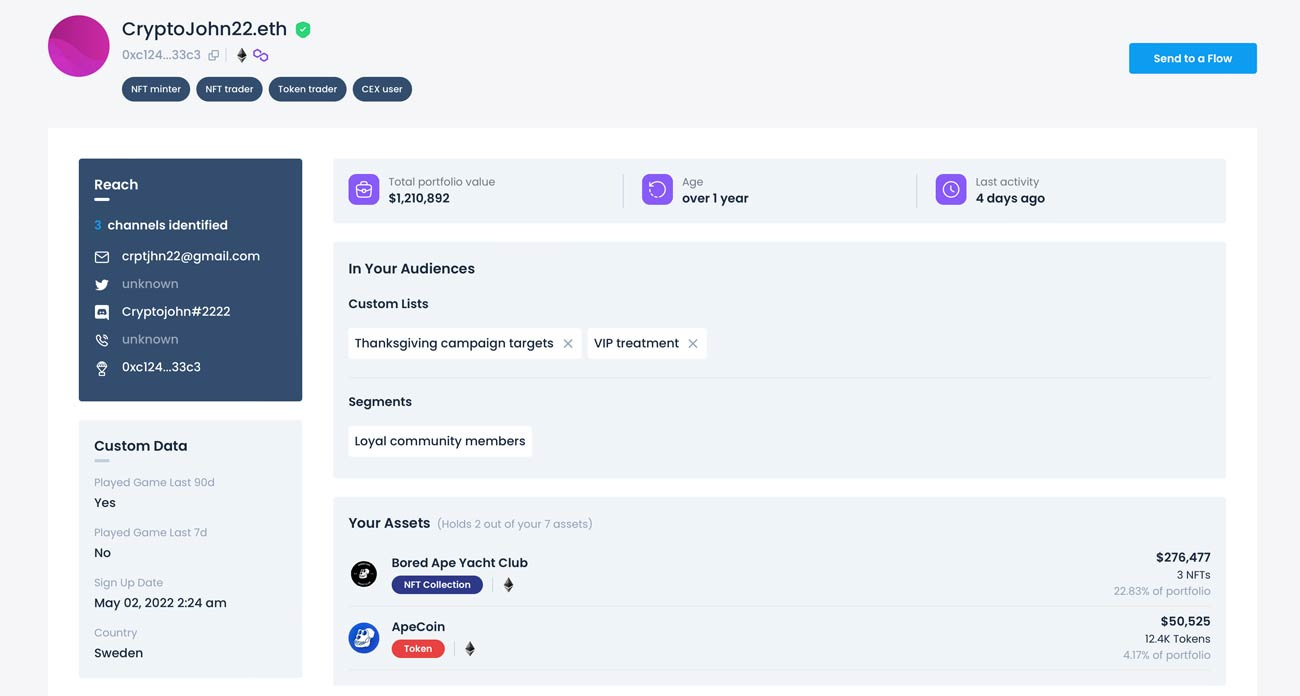Click the NFT Collection badge
The height and width of the screenshot is (696, 1300).
point(437,585)
